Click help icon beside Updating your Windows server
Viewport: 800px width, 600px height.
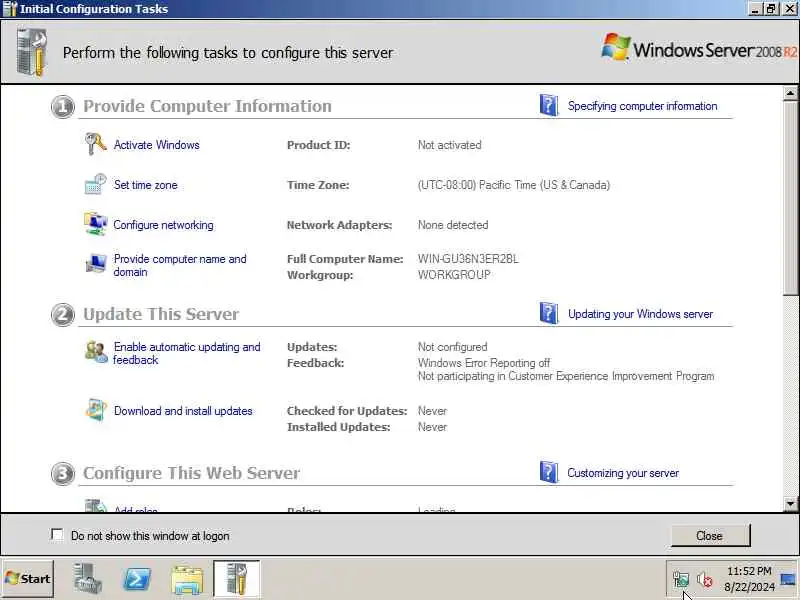tap(548, 313)
